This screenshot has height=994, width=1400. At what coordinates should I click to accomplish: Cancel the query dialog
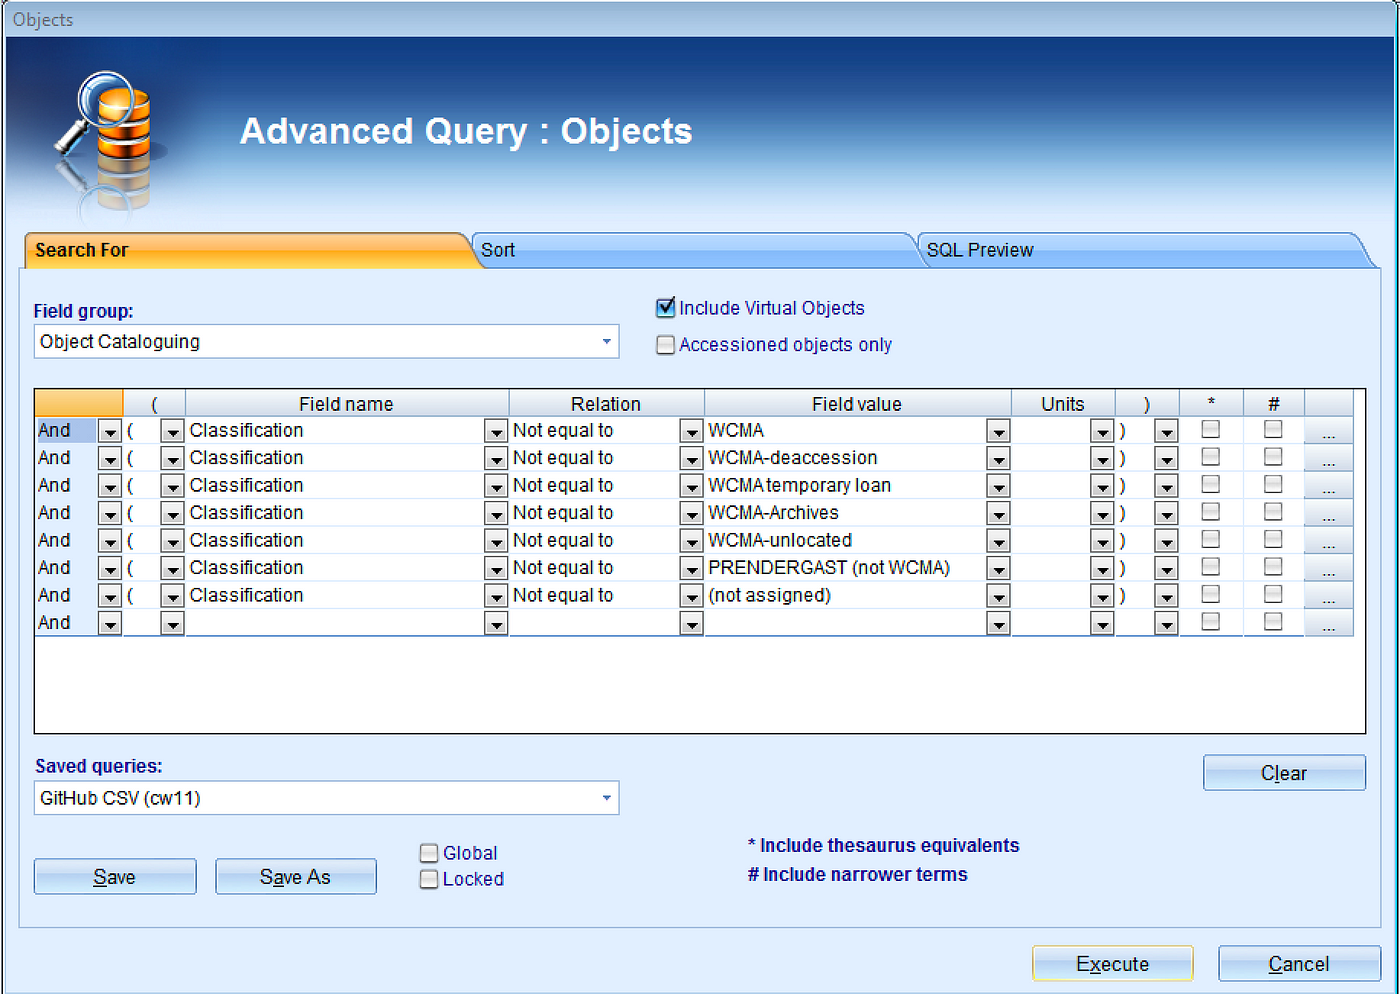click(x=1299, y=964)
